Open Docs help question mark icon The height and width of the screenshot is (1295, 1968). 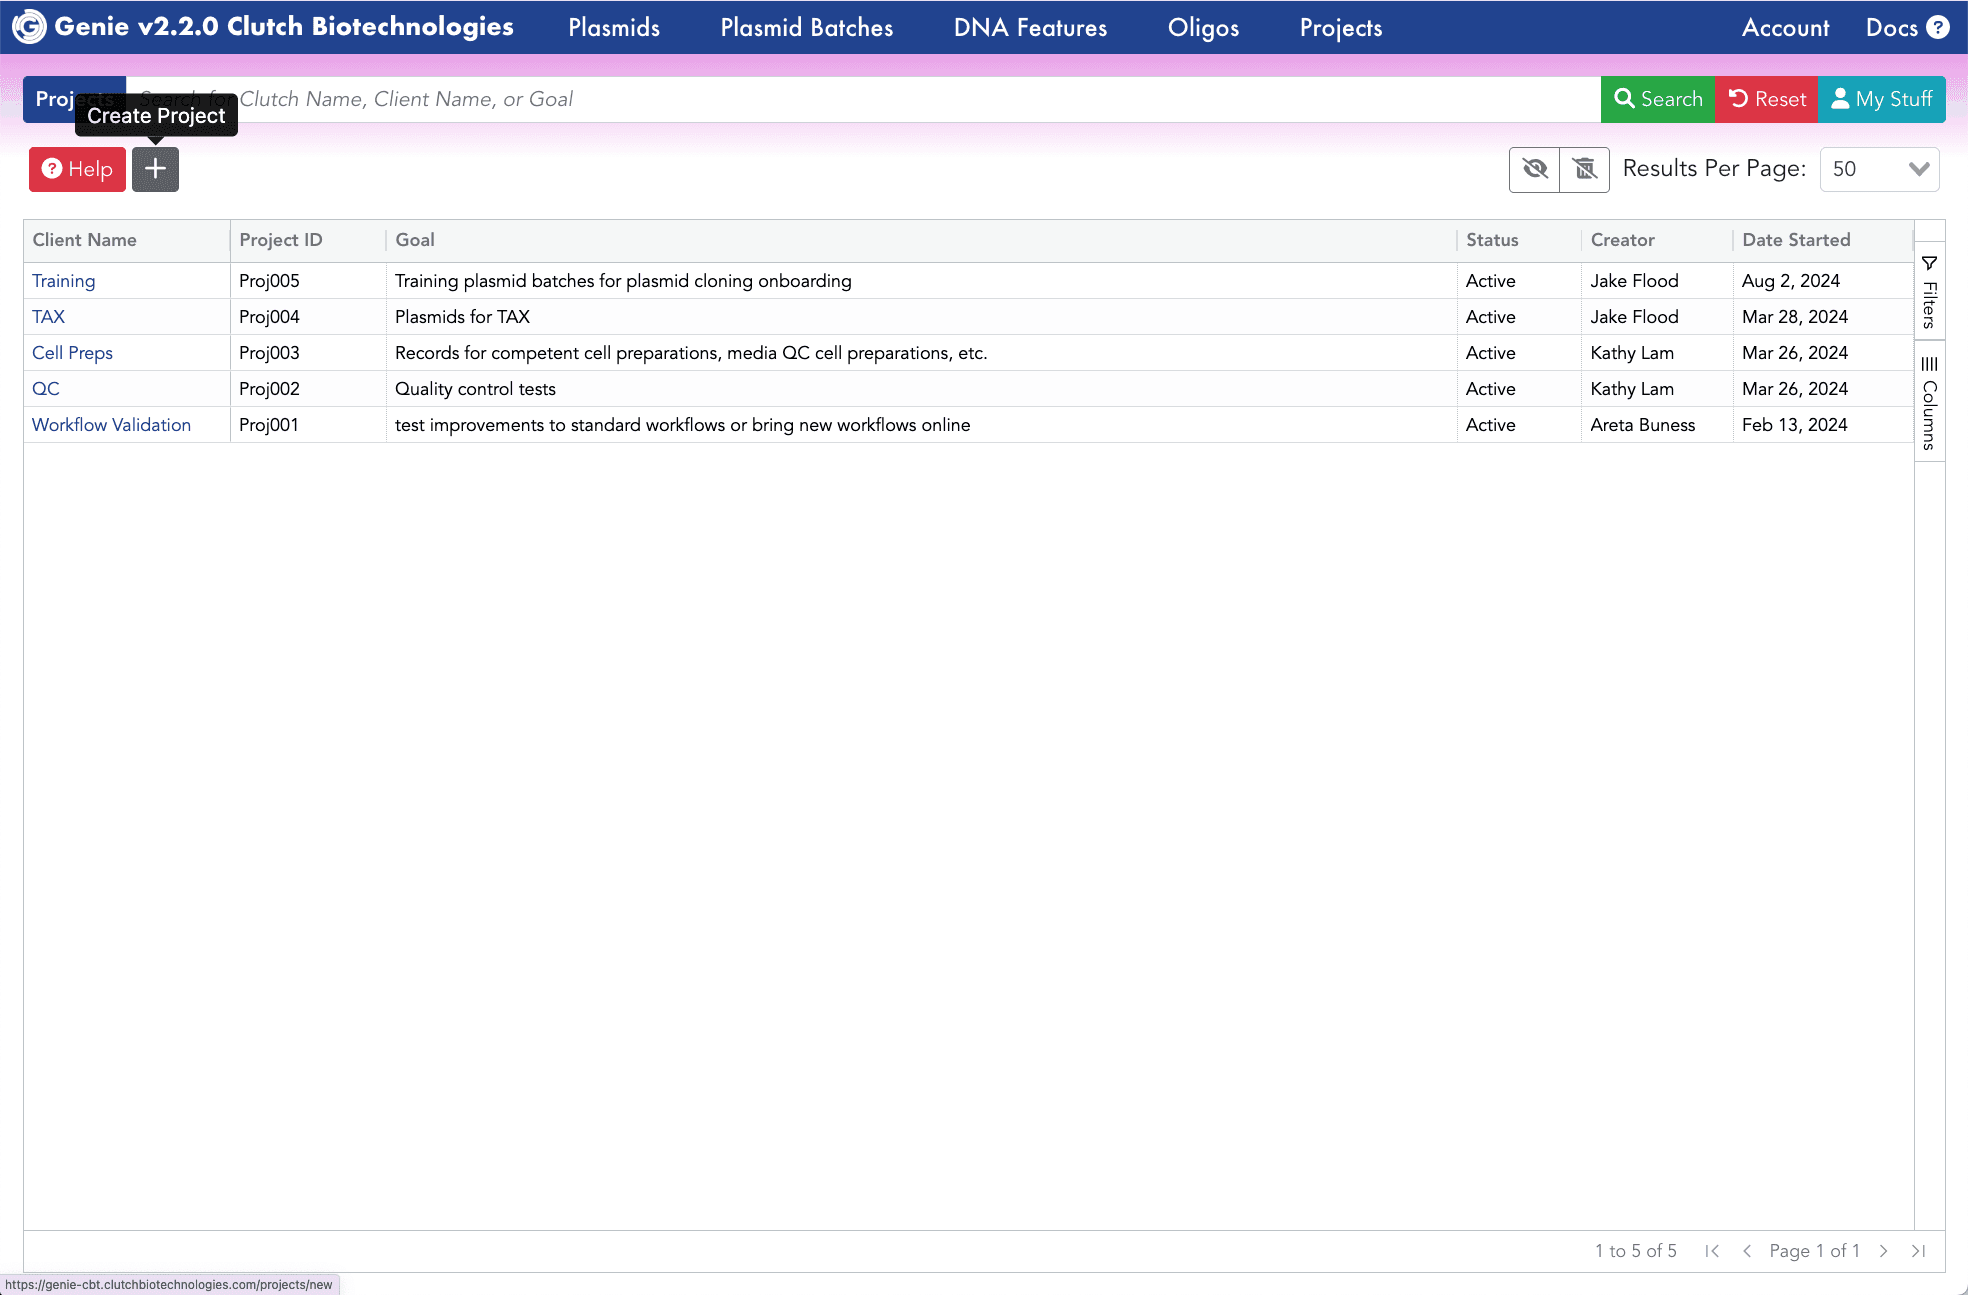[1938, 27]
